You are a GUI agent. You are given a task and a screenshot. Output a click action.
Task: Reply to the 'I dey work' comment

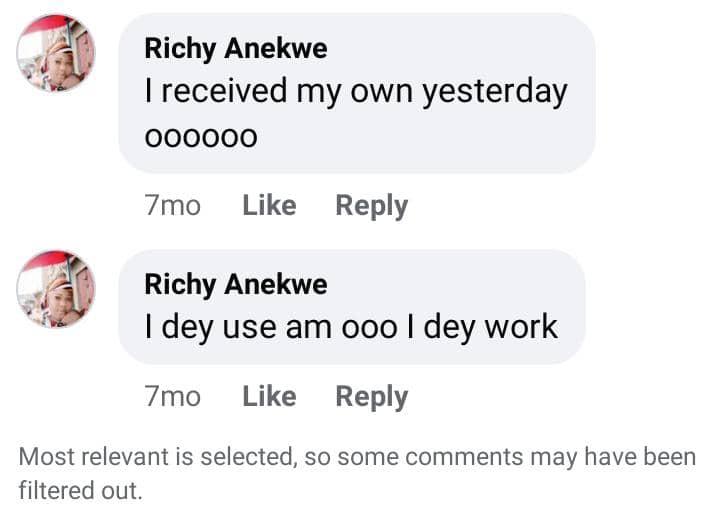[x=371, y=397]
